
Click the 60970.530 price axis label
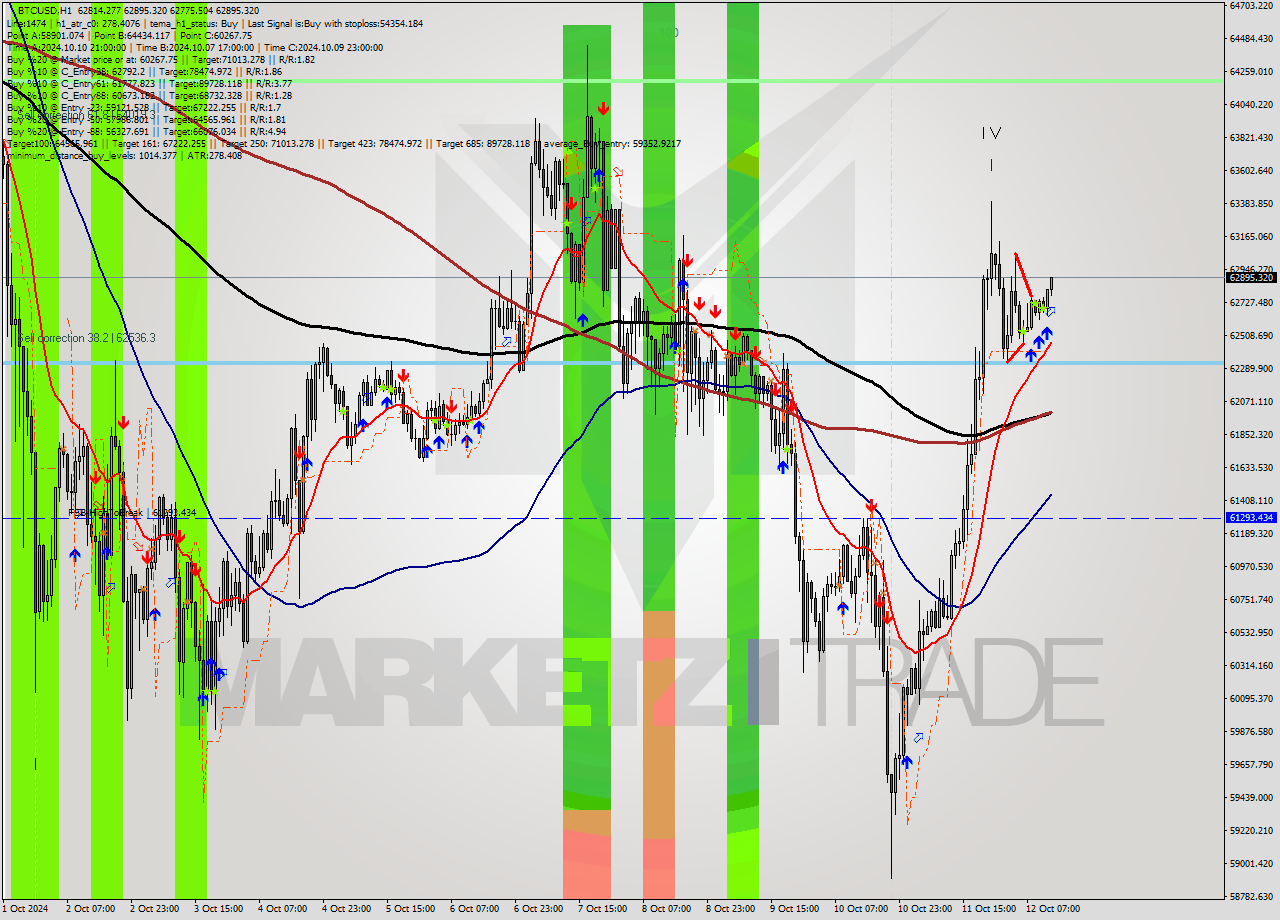coord(1250,566)
